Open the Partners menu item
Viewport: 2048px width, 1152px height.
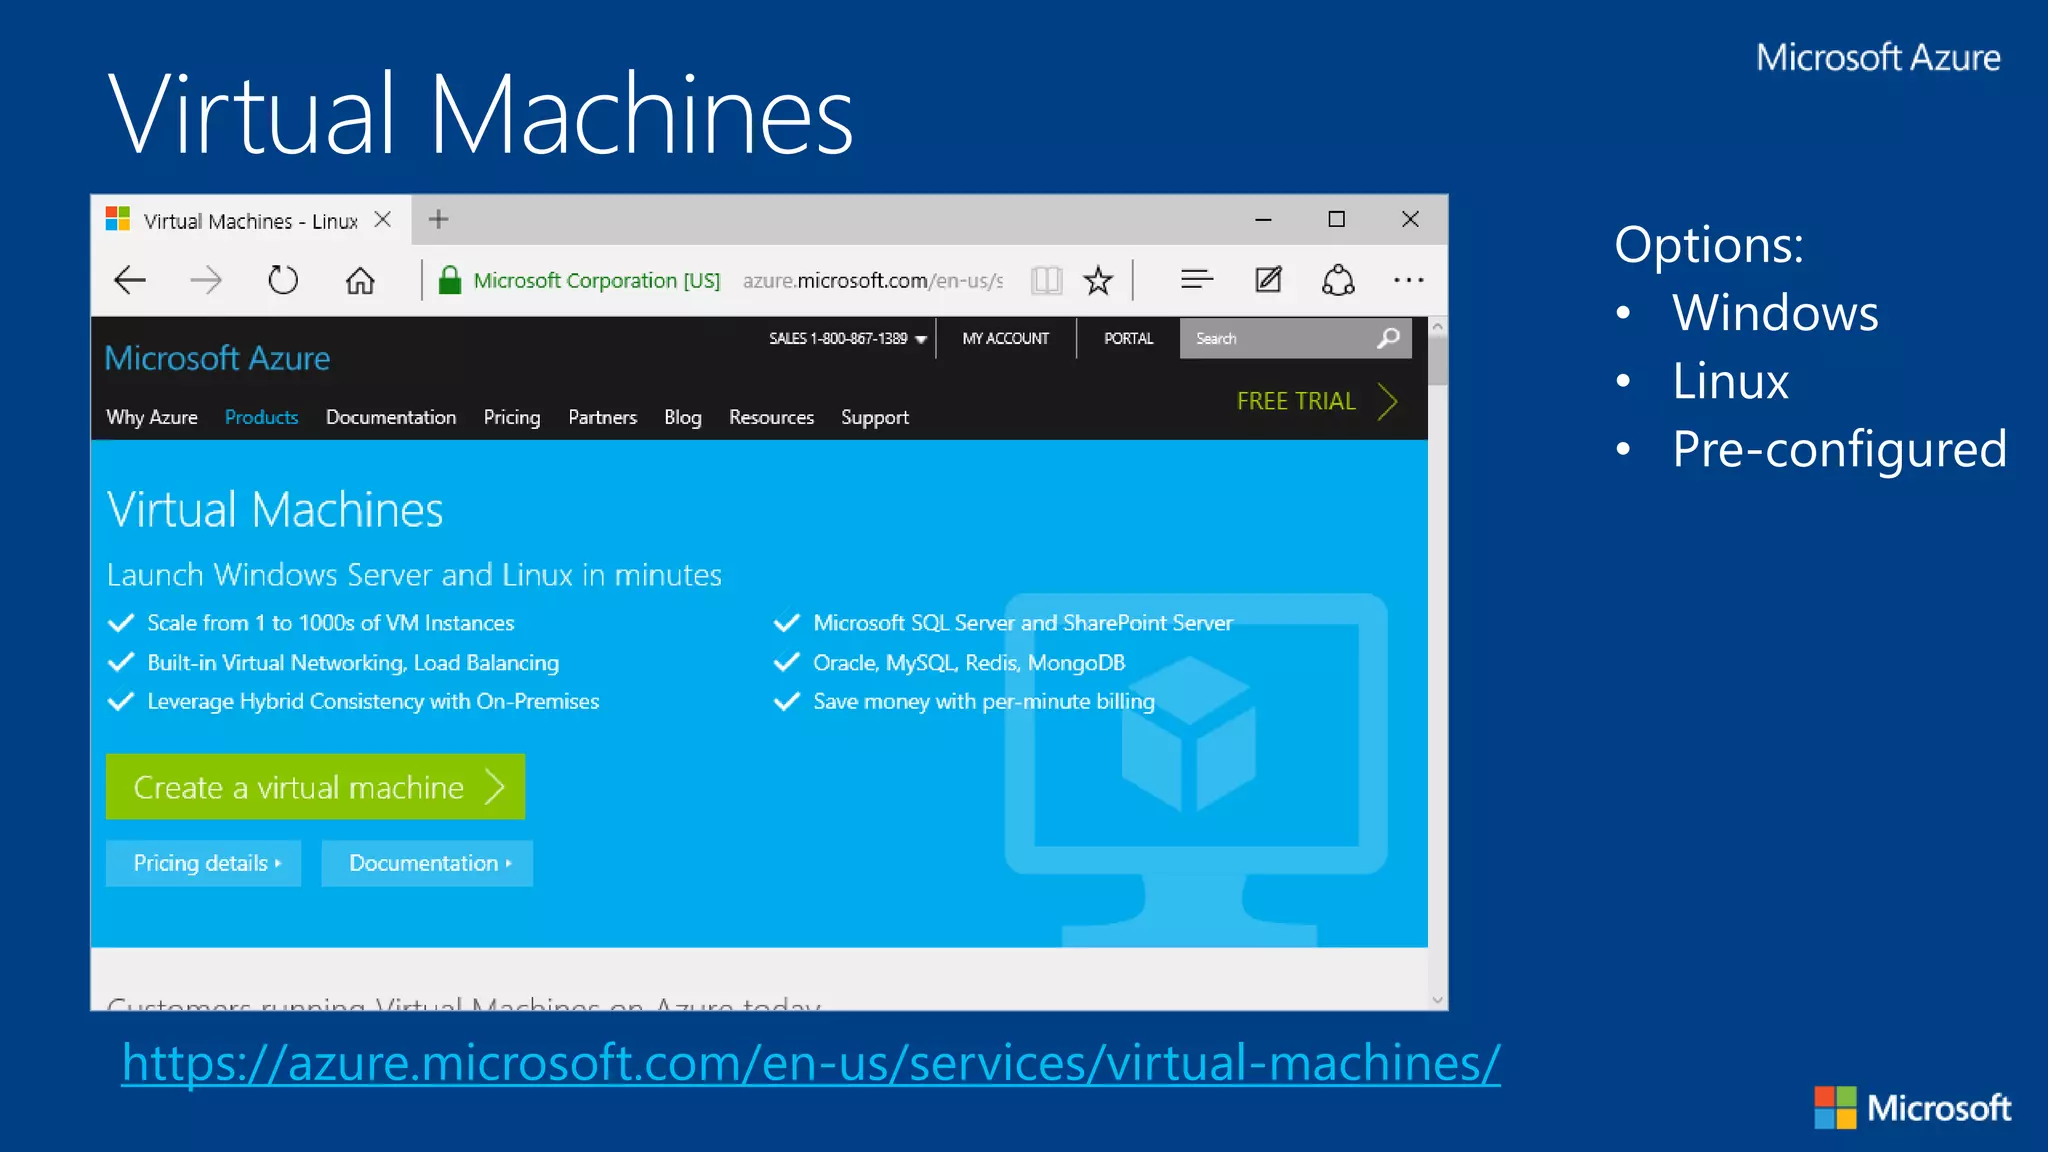click(x=602, y=417)
